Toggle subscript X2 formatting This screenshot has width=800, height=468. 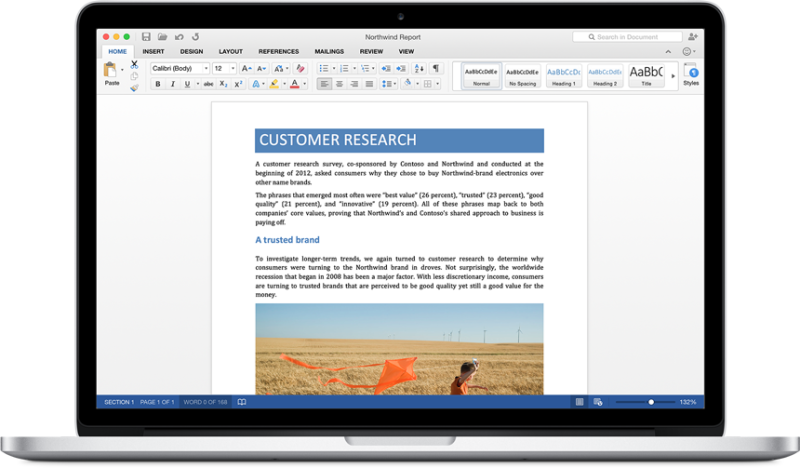pyautogui.click(x=223, y=84)
